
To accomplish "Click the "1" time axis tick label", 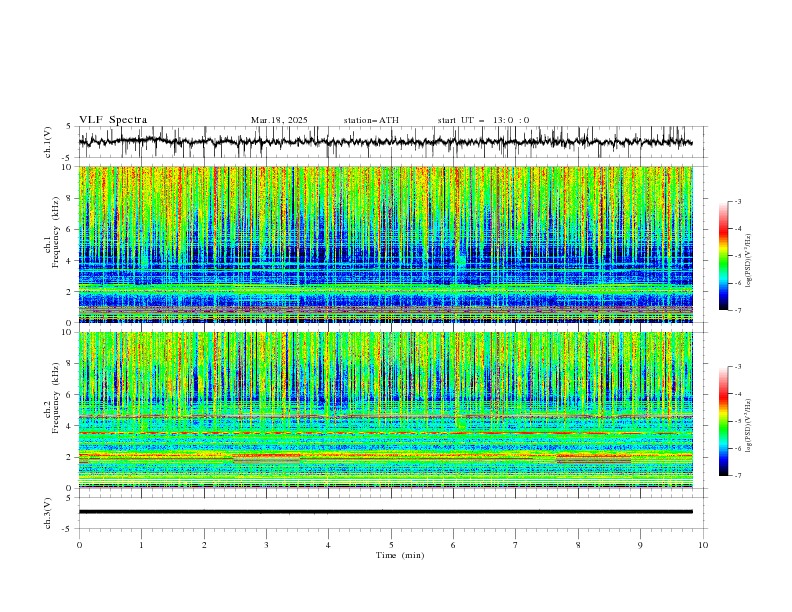I will (x=141, y=545).
